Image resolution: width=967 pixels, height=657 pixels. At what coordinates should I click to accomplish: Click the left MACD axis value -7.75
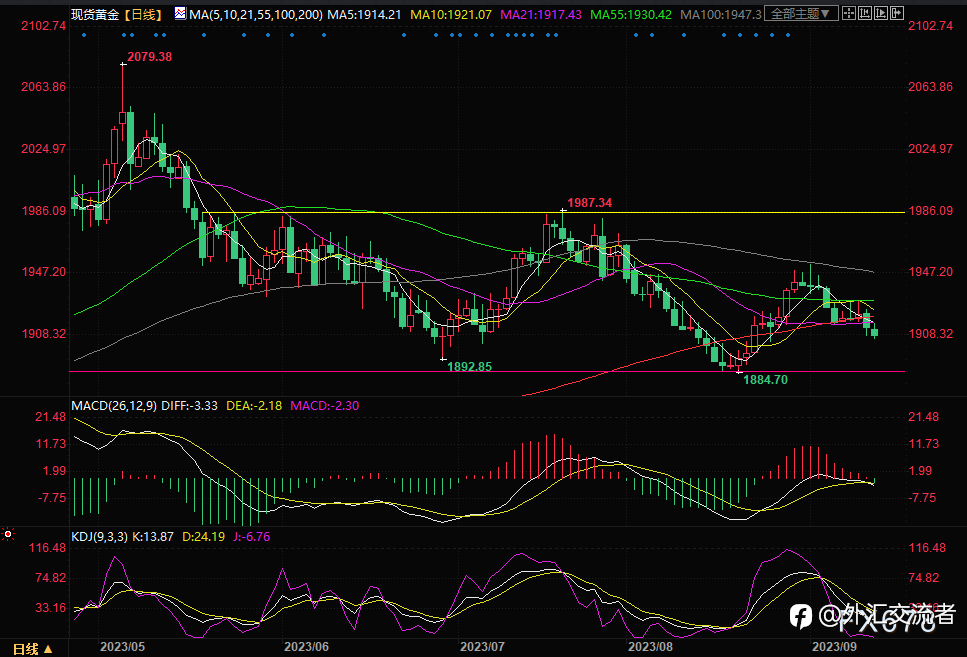pos(52,497)
